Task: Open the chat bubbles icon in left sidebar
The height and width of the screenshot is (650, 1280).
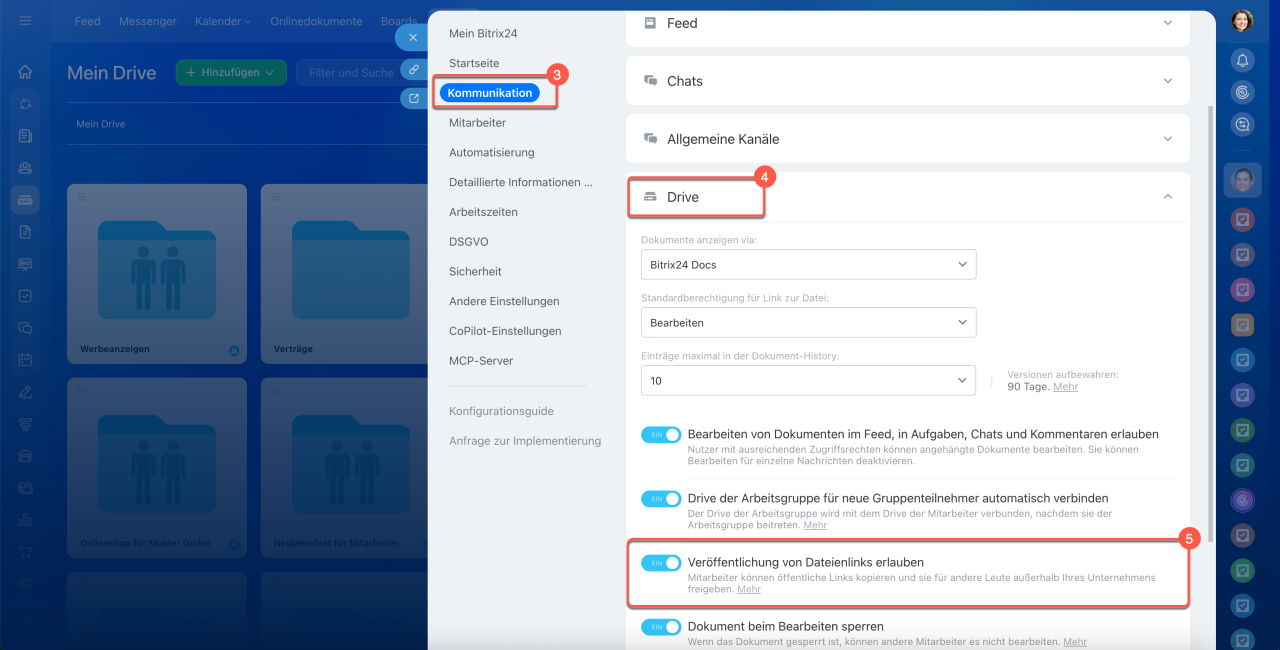Action: pyautogui.click(x=25, y=328)
